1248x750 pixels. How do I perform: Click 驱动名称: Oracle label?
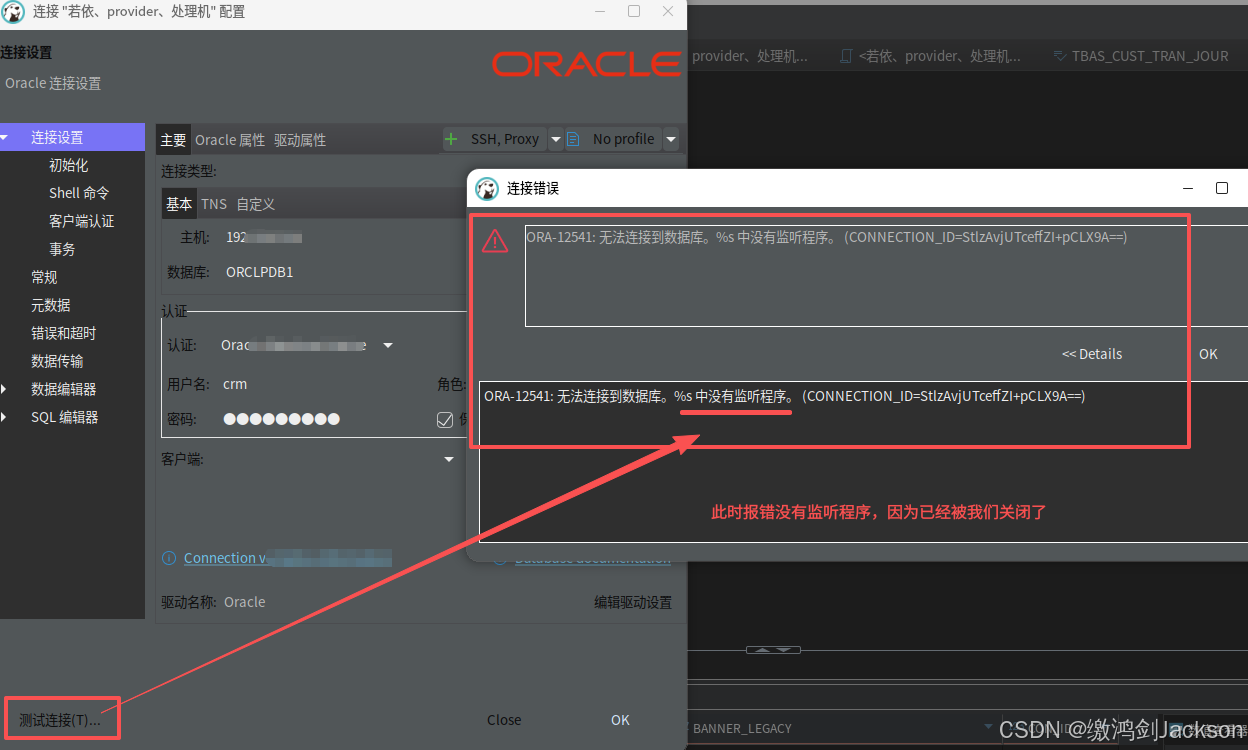[x=213, y=602]
